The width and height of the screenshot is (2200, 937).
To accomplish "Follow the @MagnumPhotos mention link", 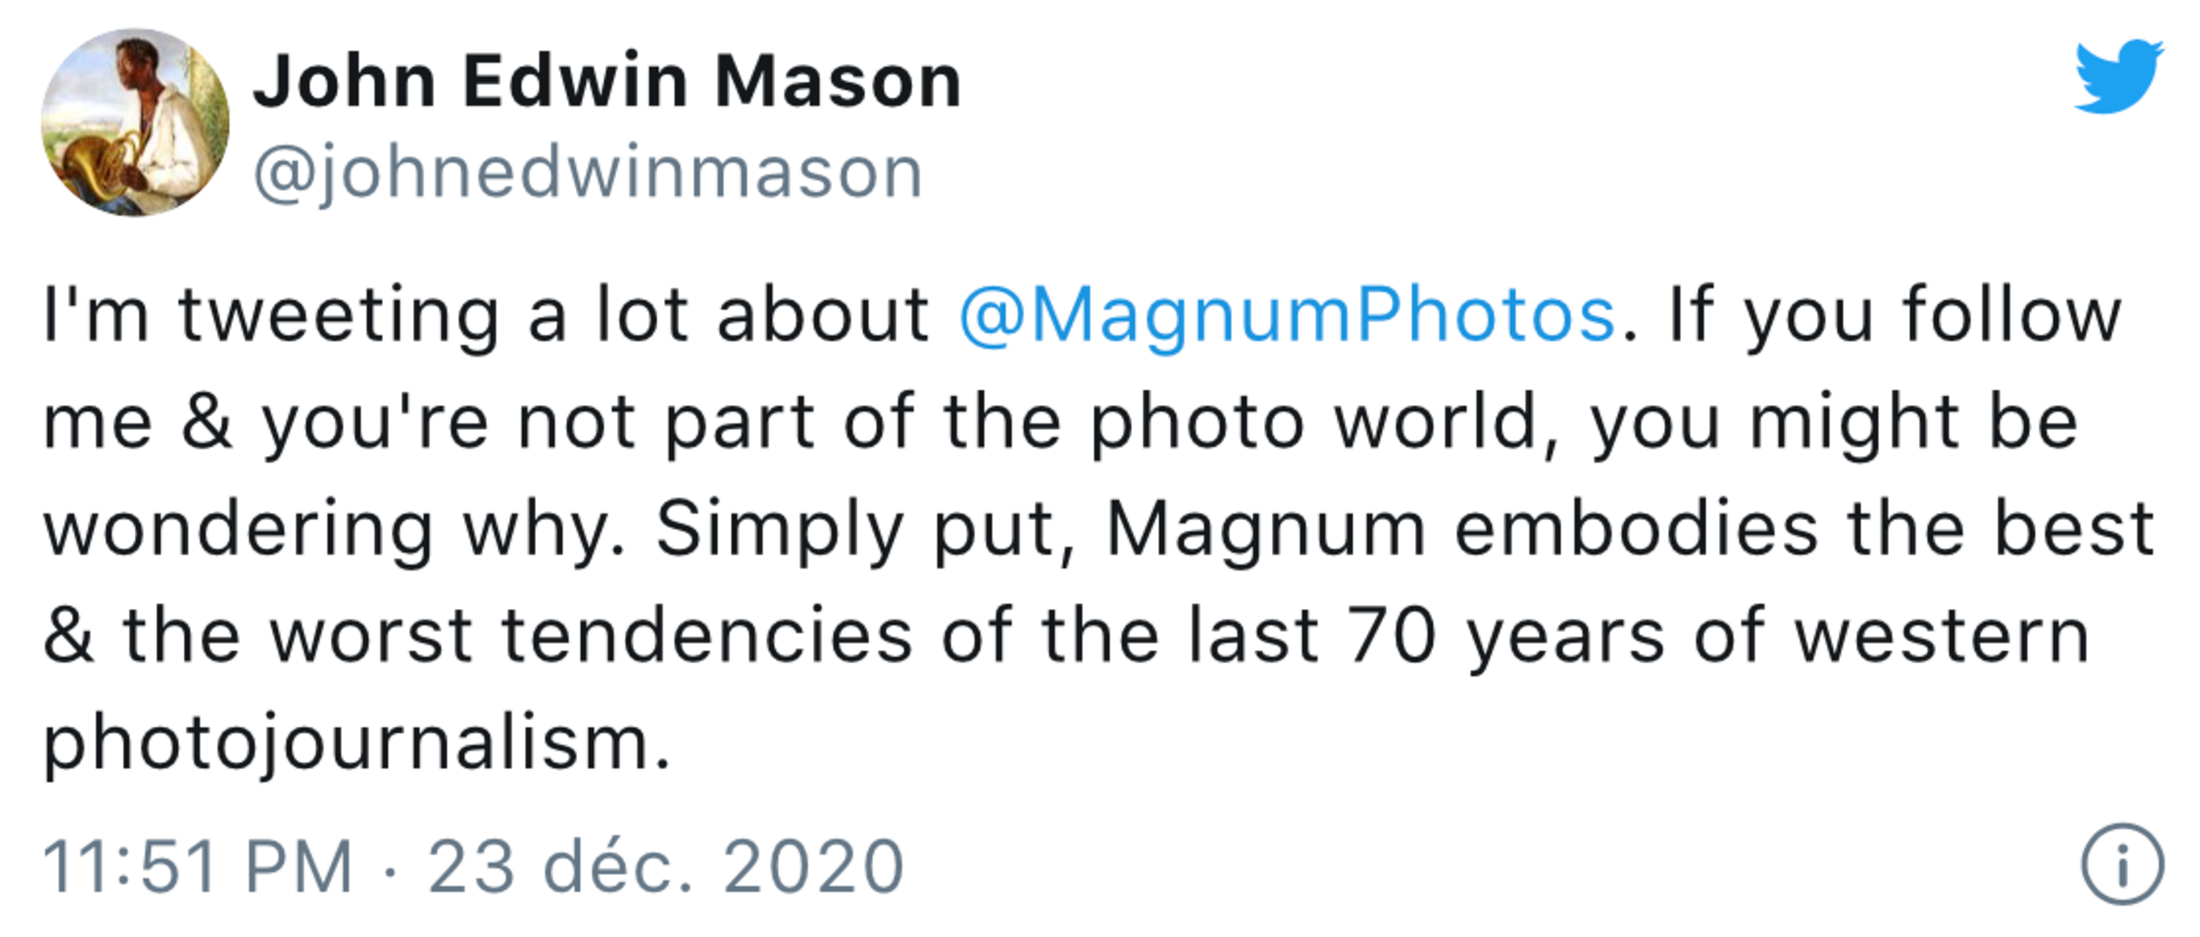I will 1287,315.
